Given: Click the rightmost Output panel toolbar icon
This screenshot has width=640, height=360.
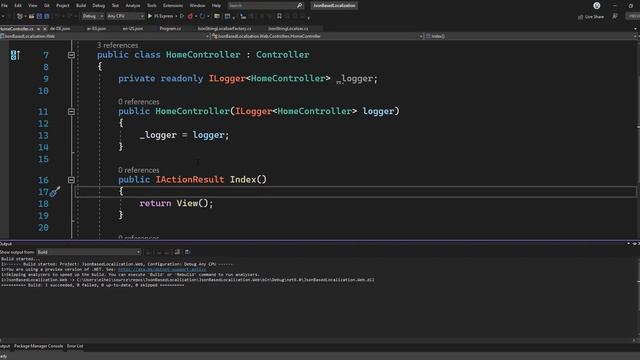Looking at the screenshot, I should [188, 252].
